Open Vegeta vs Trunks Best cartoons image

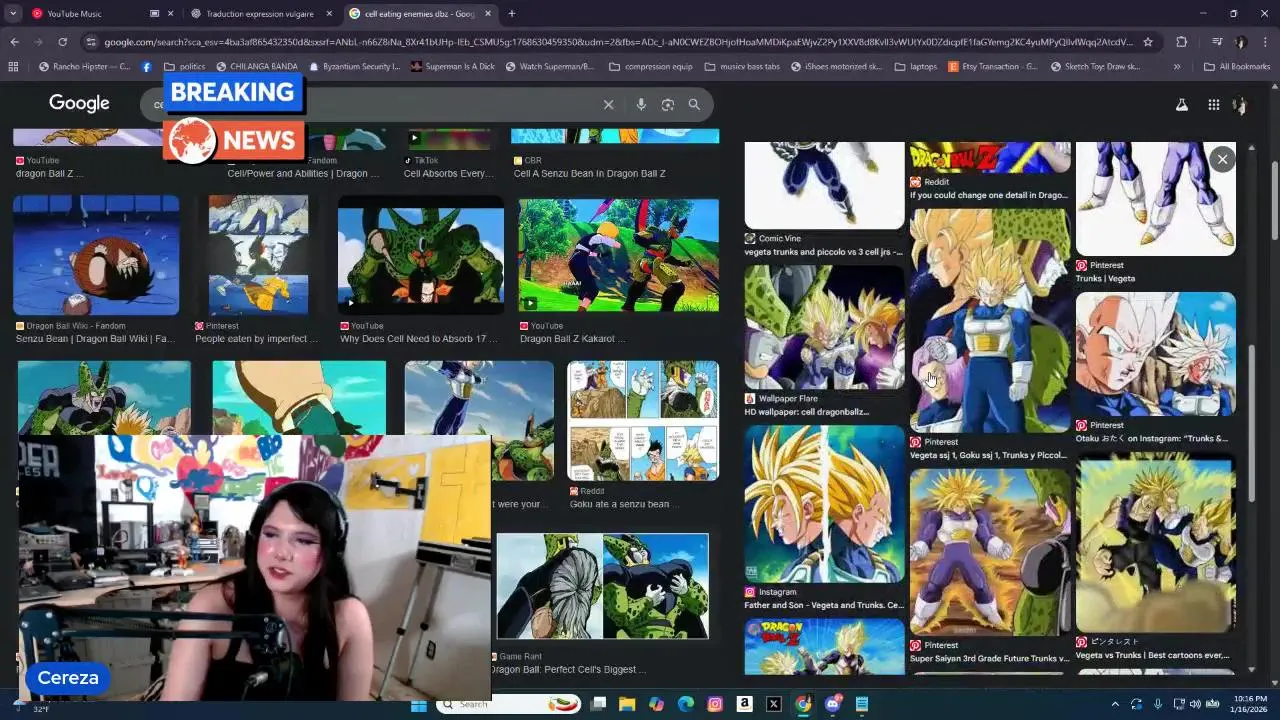coord(1155,545)
